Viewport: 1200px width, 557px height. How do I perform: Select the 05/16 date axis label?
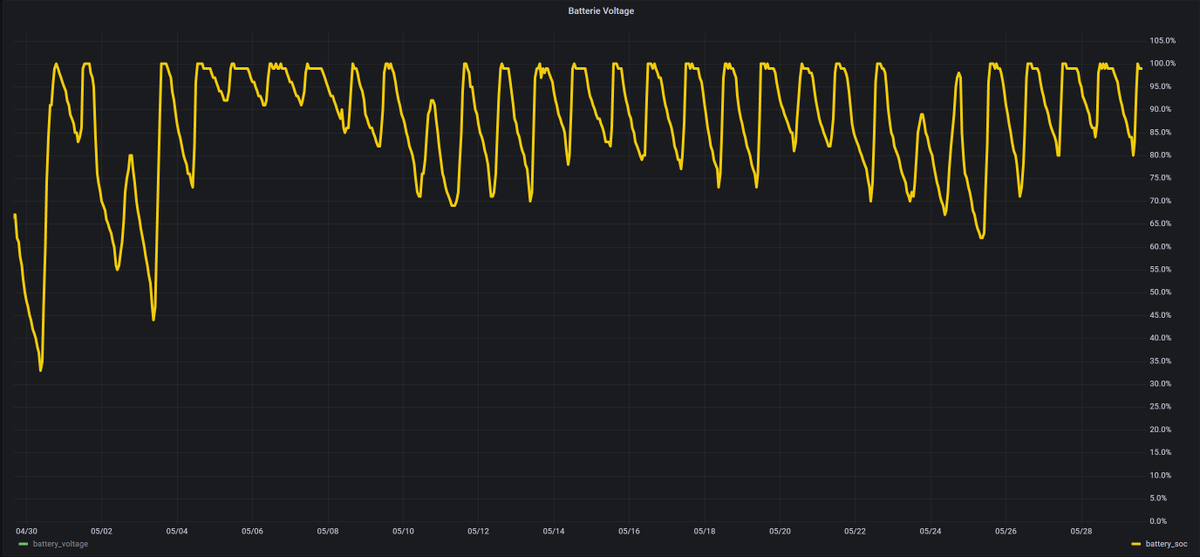[629, 531]
